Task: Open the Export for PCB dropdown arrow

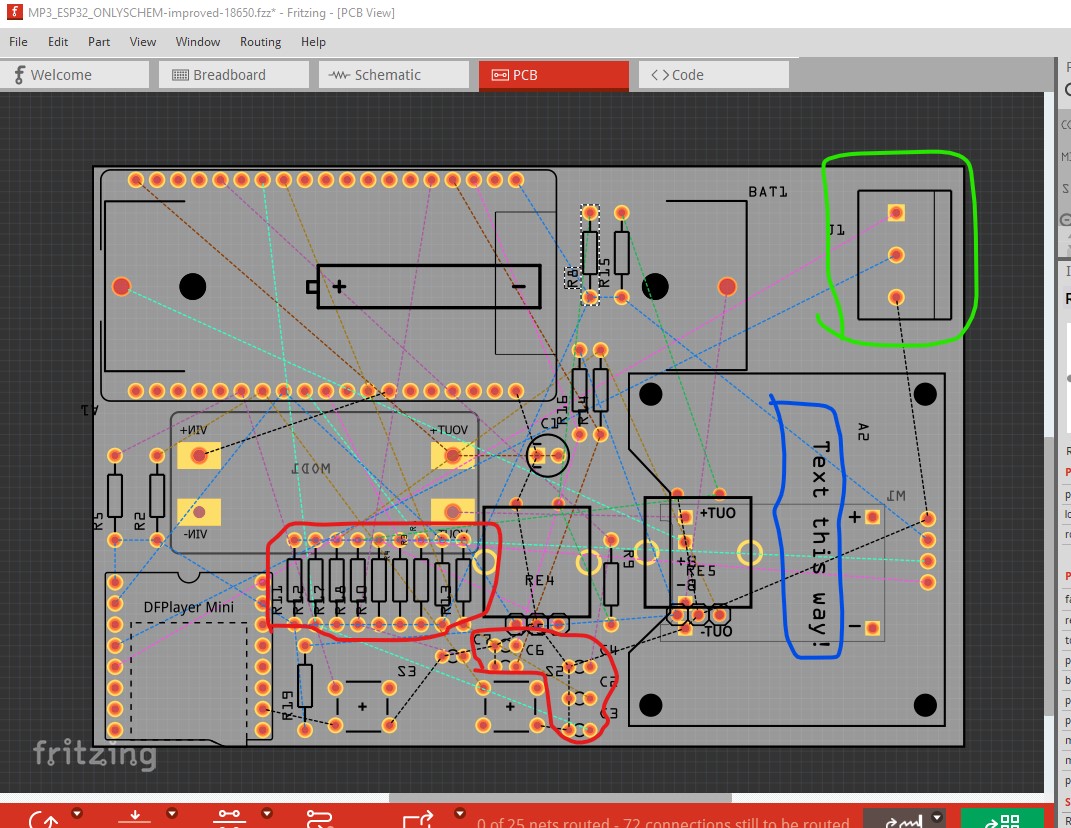Action: click(x=460, y=813)
